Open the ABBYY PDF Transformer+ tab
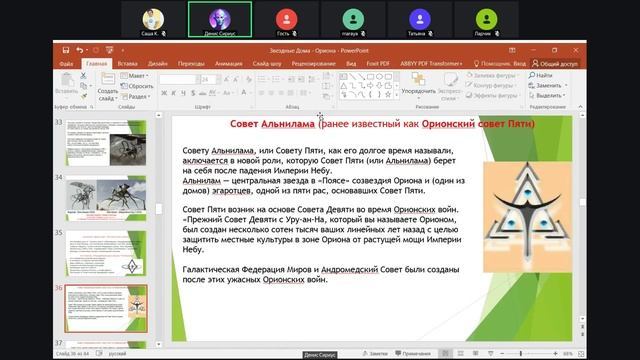Screen dimensions: 640x360 pyautogui.click(x=431, y=64)
